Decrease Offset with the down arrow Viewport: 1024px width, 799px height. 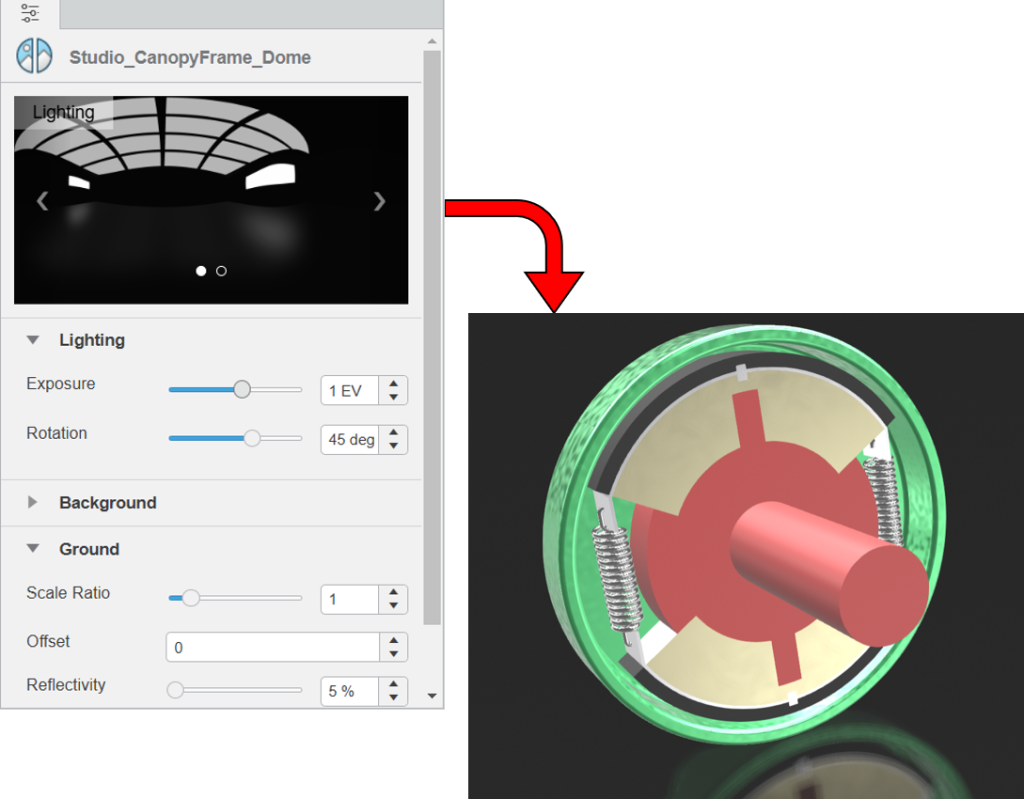[x=393, y=654]
